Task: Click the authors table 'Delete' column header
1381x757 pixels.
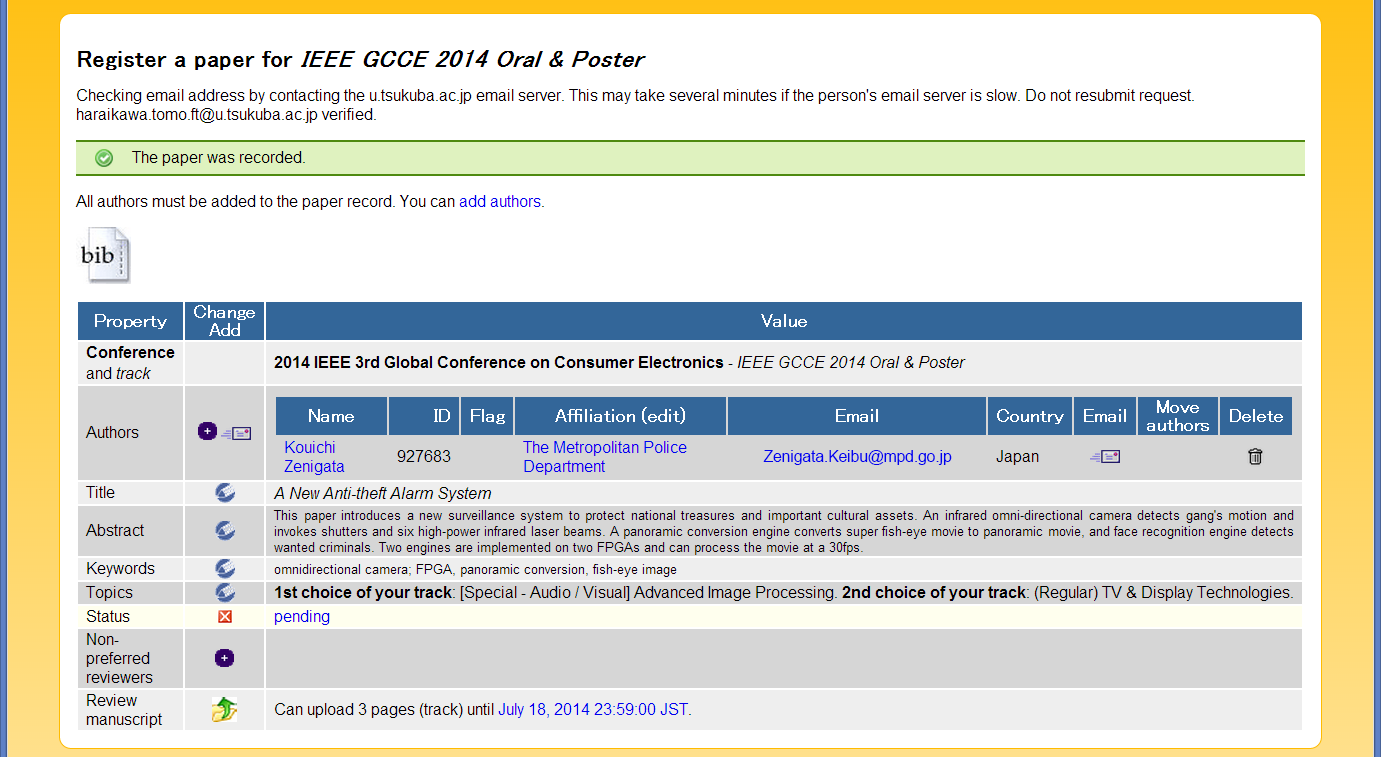Action: click(1256, 416)
